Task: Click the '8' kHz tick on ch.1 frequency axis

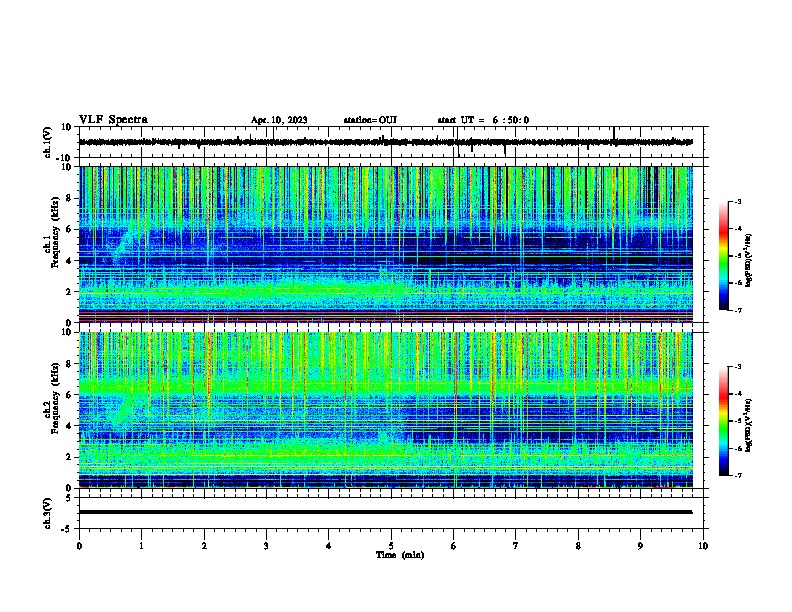Action: (x=70, y=198)
